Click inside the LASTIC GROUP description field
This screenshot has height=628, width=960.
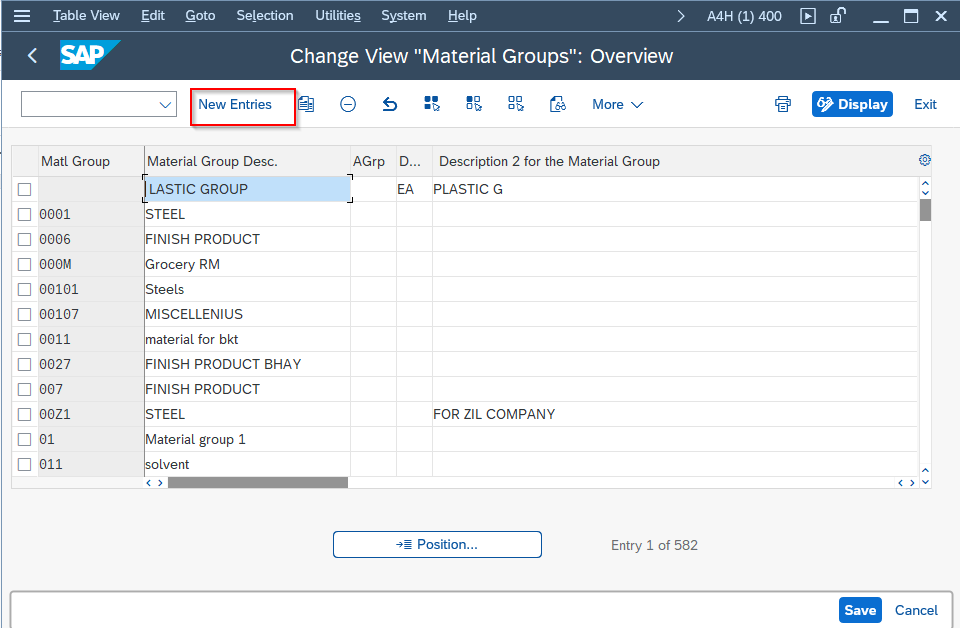pos(247,188)
